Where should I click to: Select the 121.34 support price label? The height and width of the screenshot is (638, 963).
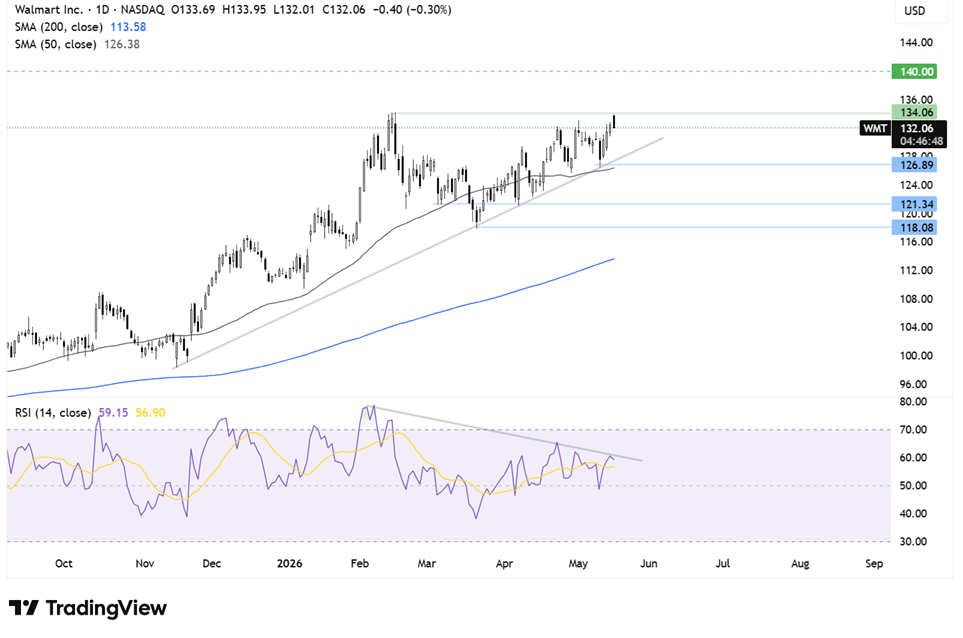click(x=914, y=204)
